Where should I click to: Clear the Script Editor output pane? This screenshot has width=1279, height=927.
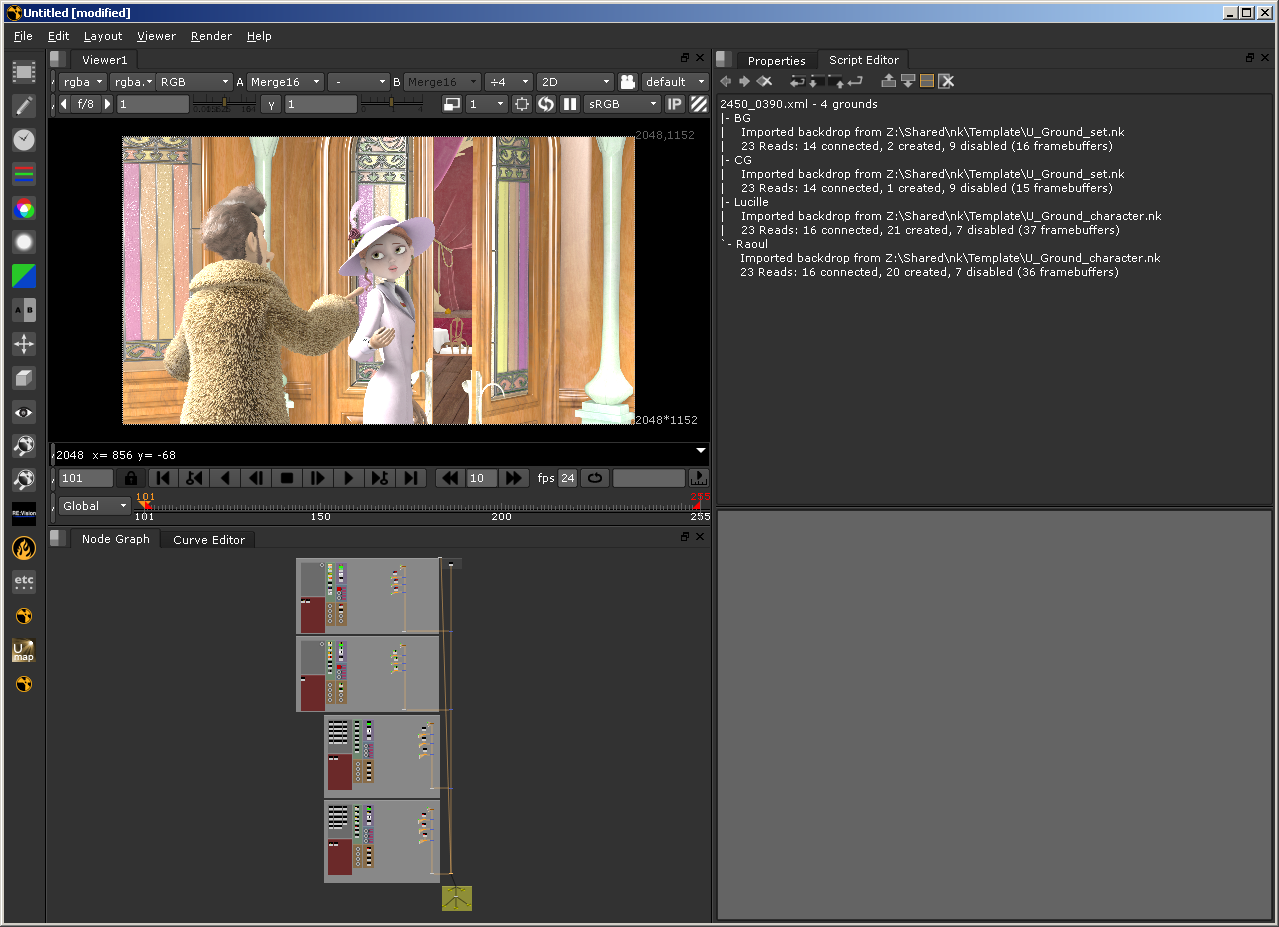(946, 81)
